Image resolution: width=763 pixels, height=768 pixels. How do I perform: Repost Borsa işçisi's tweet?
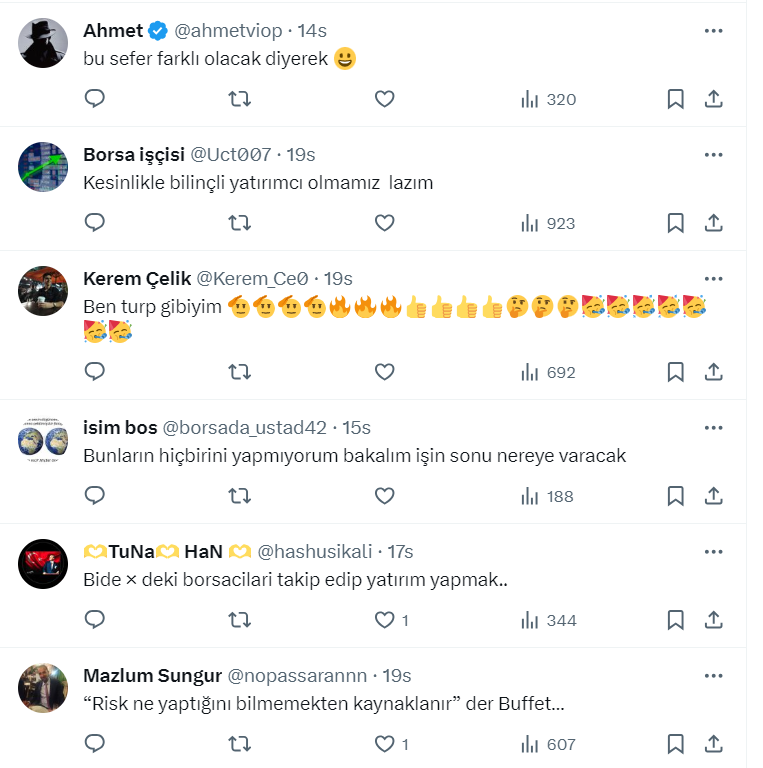click(240, 223)
